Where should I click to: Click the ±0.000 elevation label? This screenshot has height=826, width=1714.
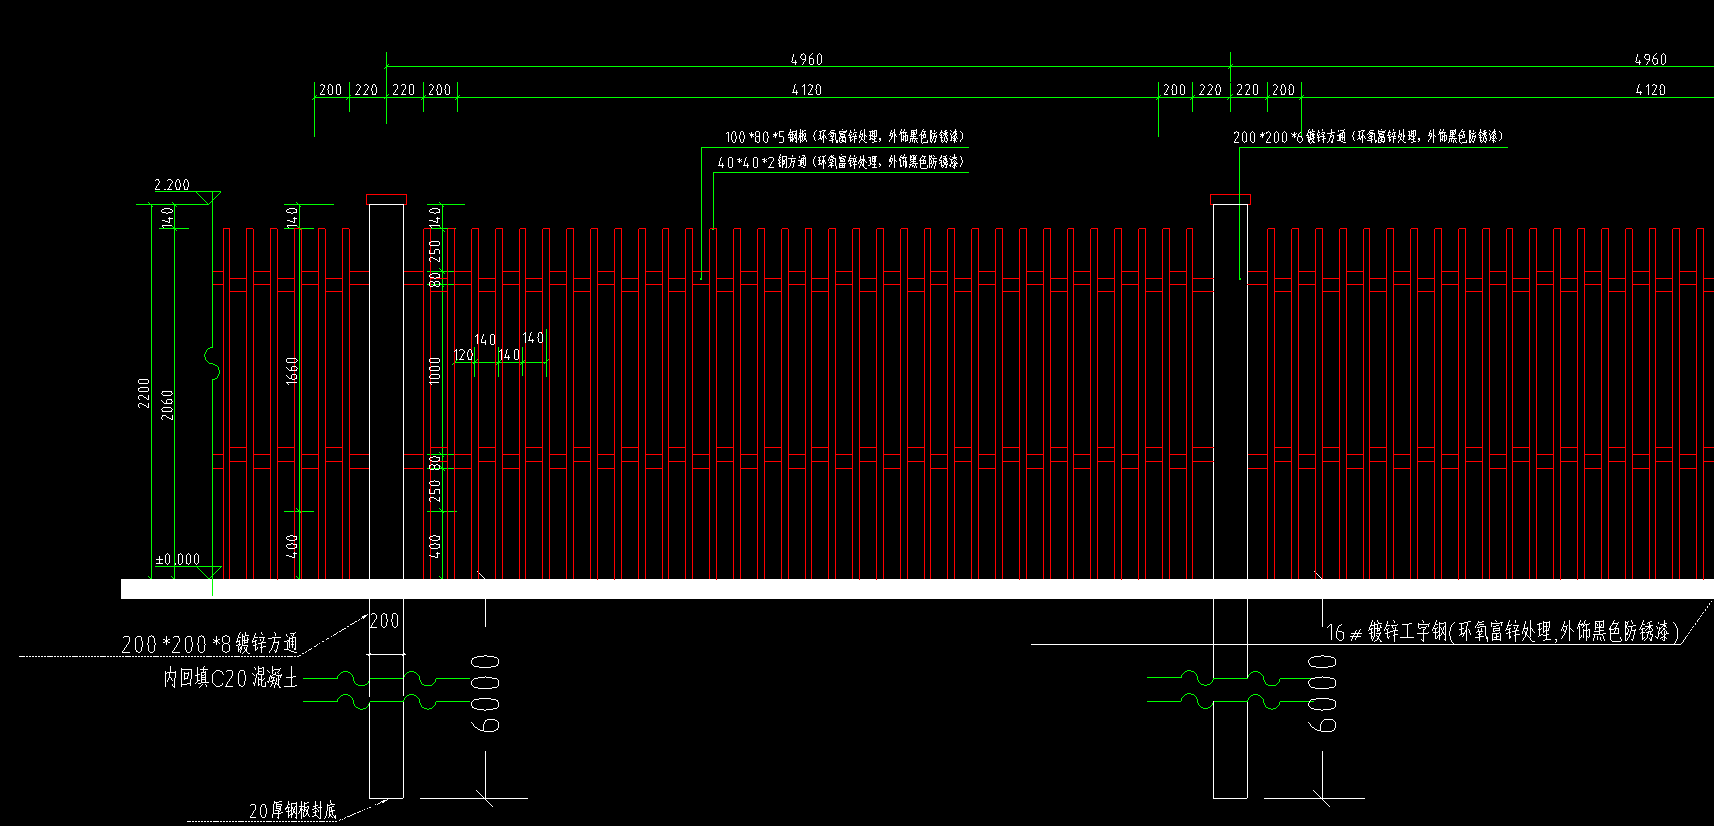point(178,560)
